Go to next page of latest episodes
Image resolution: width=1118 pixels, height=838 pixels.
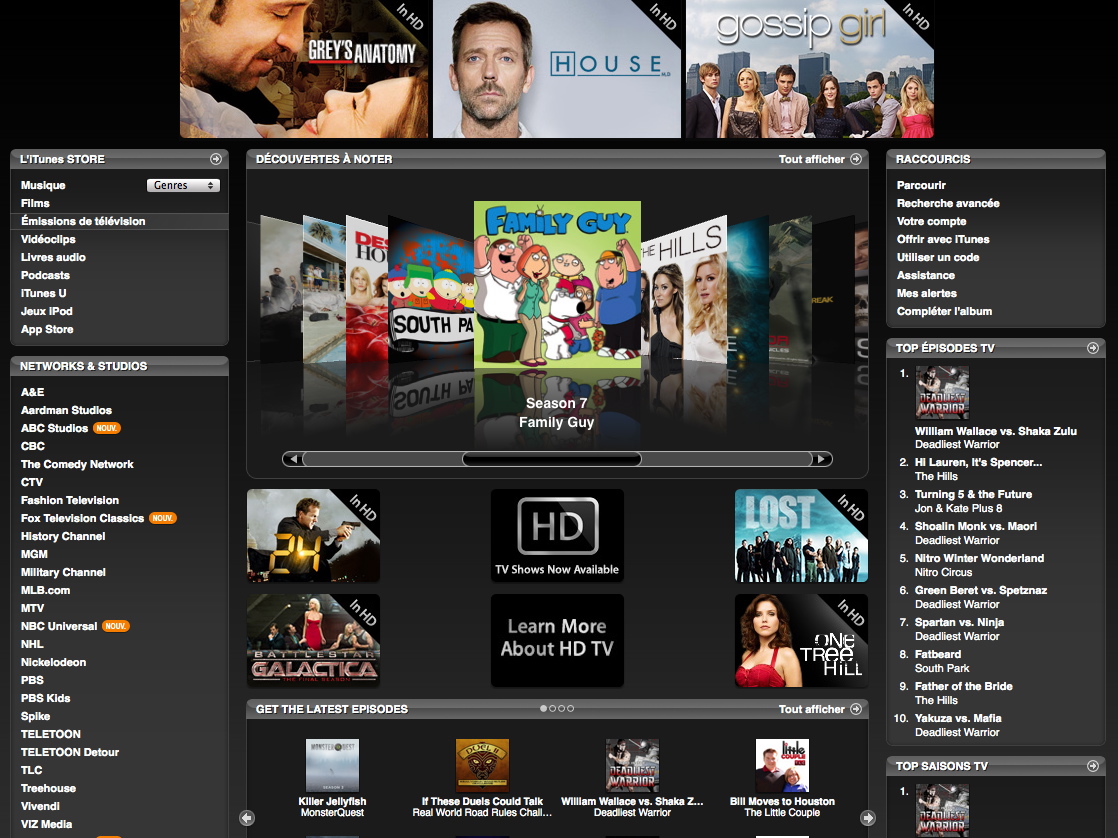(x=868, y=818)
